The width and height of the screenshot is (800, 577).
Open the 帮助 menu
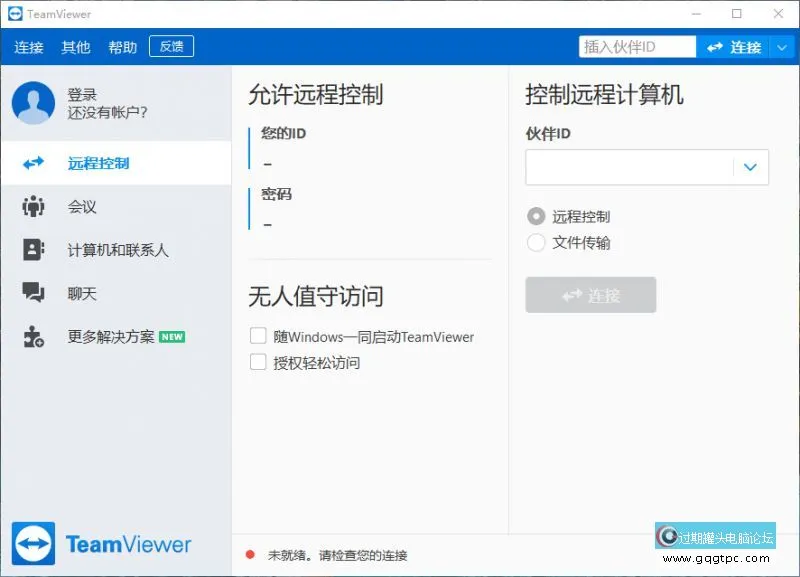(122, 47)
